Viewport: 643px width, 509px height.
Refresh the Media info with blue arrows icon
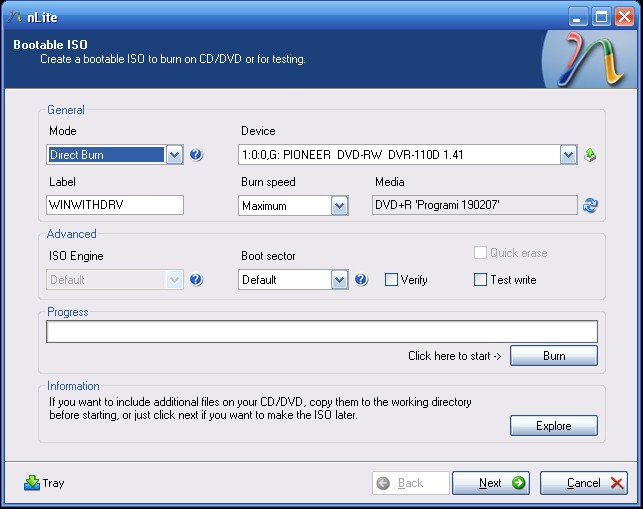590,205
